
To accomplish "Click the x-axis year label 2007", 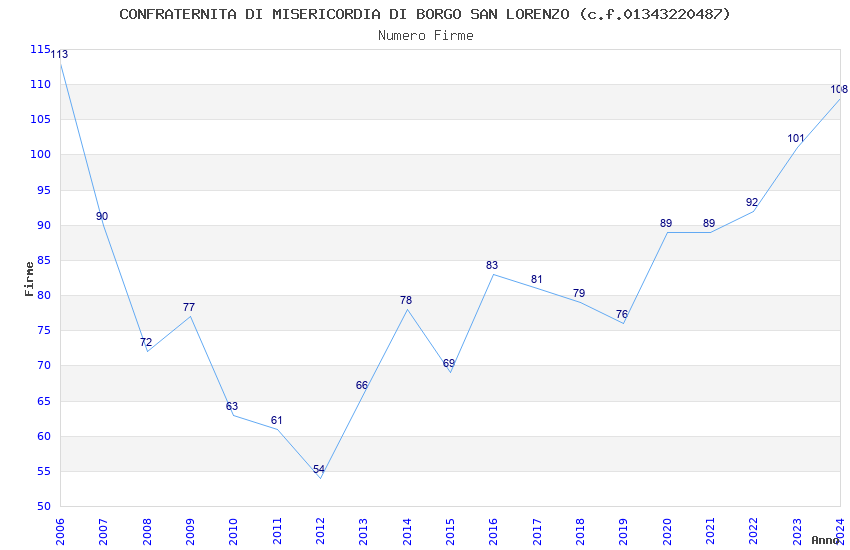I will (x=103, y=532).
